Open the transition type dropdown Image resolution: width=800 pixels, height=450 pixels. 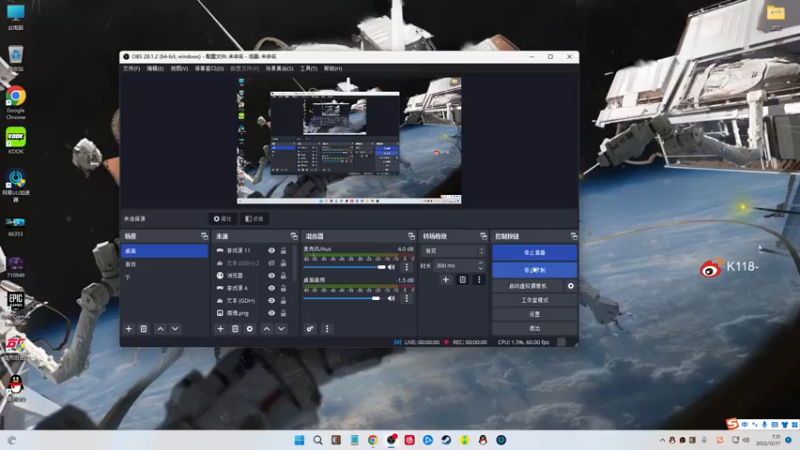[453, 251]
